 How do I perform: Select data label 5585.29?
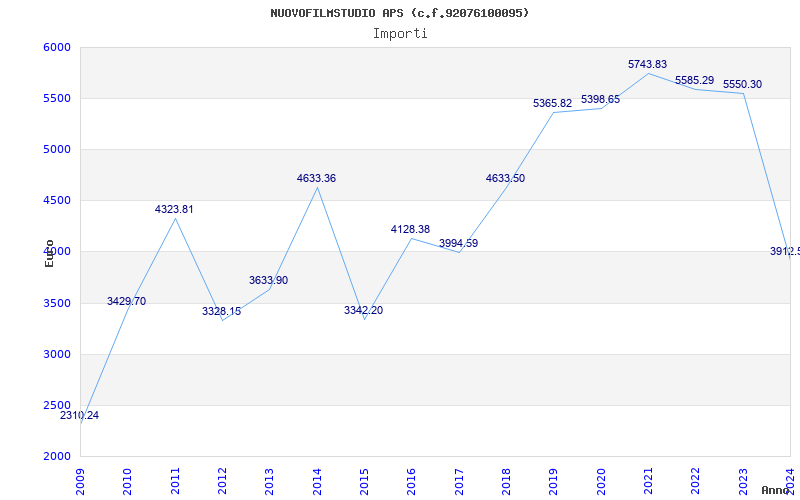coord(694,81)
